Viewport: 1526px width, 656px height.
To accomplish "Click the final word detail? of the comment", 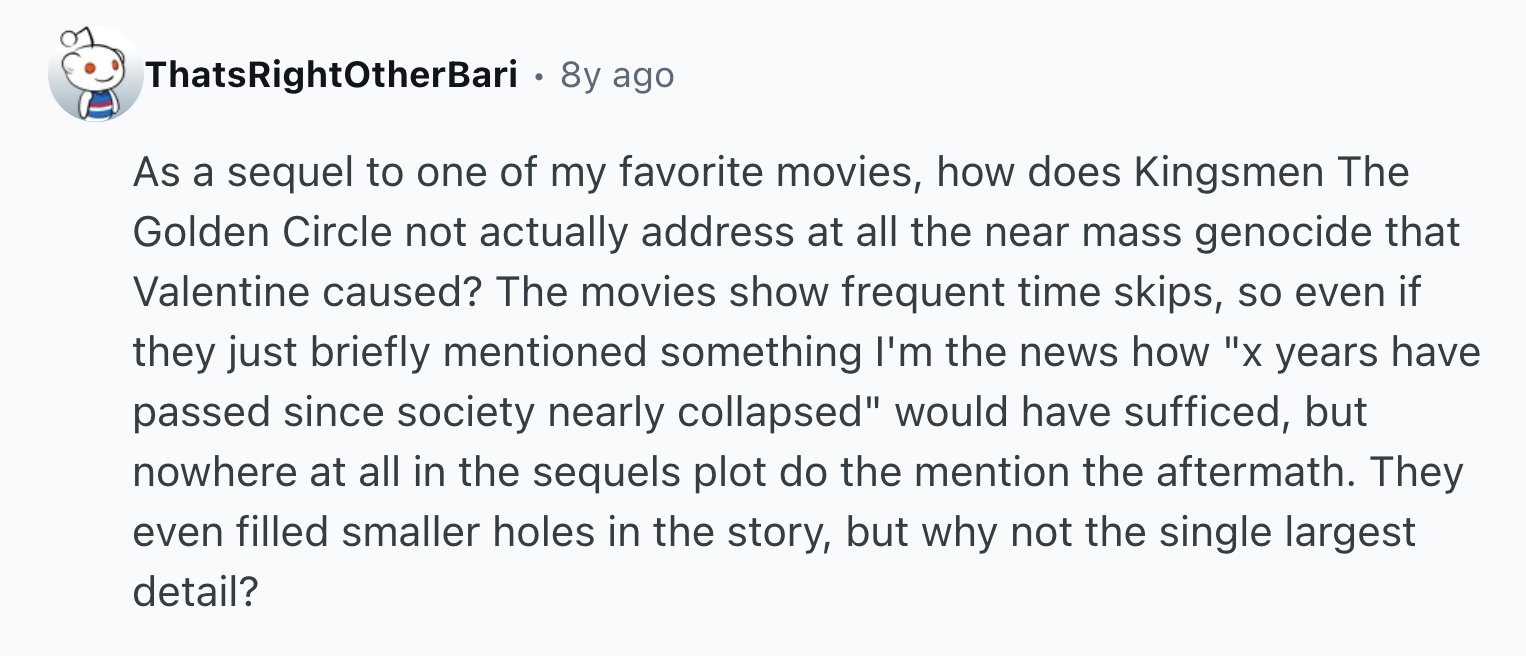I will 195,593.
